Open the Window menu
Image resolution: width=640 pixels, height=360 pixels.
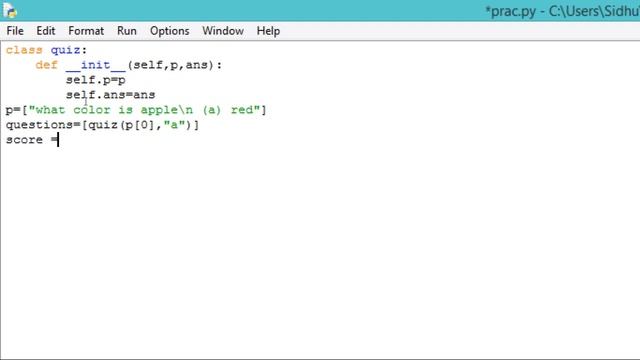[223, 31]
